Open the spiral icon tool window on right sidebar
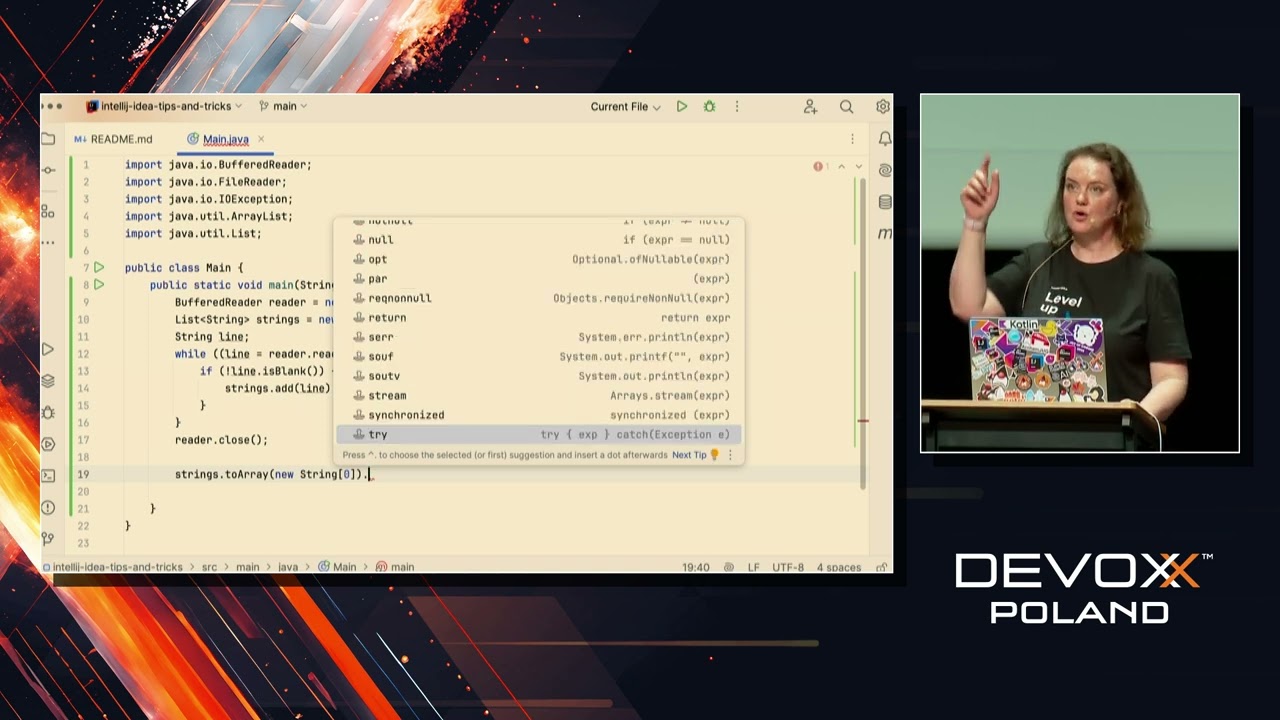Screen dimensions: 1280x720 (x=885, y=171)
